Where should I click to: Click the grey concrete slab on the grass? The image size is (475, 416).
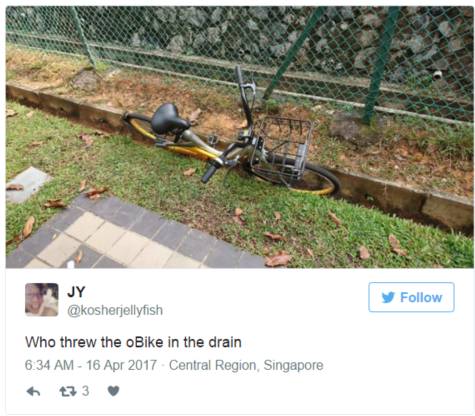[27, 184]
